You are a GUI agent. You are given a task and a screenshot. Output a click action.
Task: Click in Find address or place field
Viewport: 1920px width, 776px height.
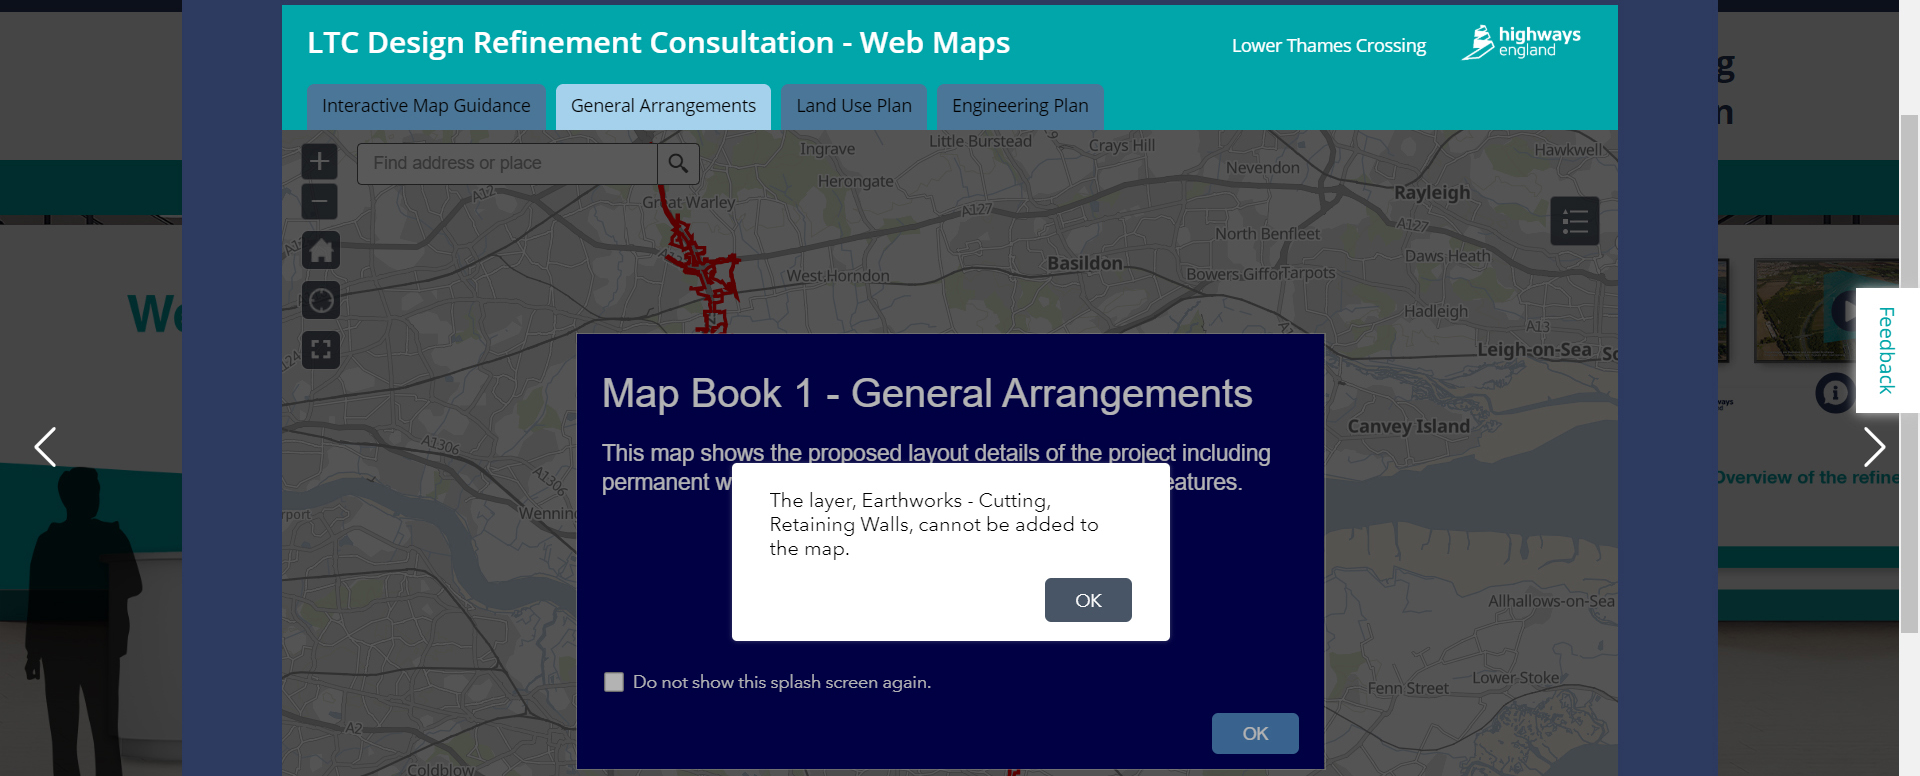point(507,163)
